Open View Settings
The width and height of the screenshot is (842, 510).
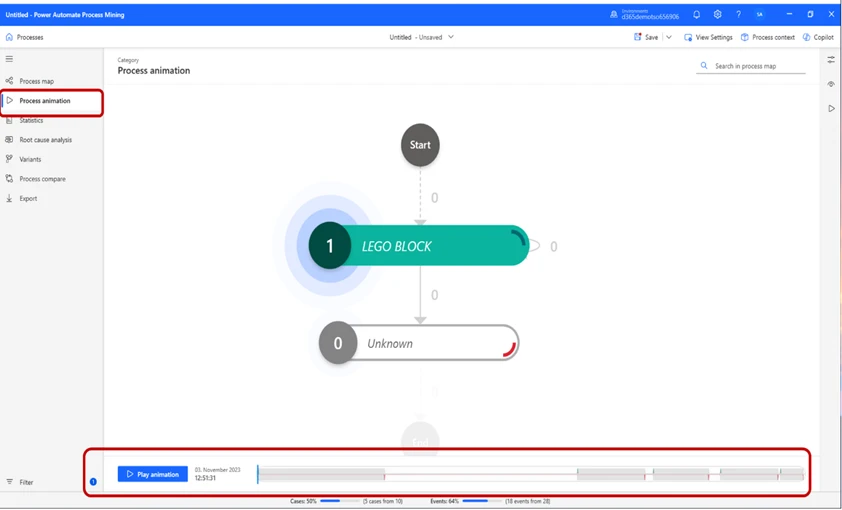click(x=708, y=37)
